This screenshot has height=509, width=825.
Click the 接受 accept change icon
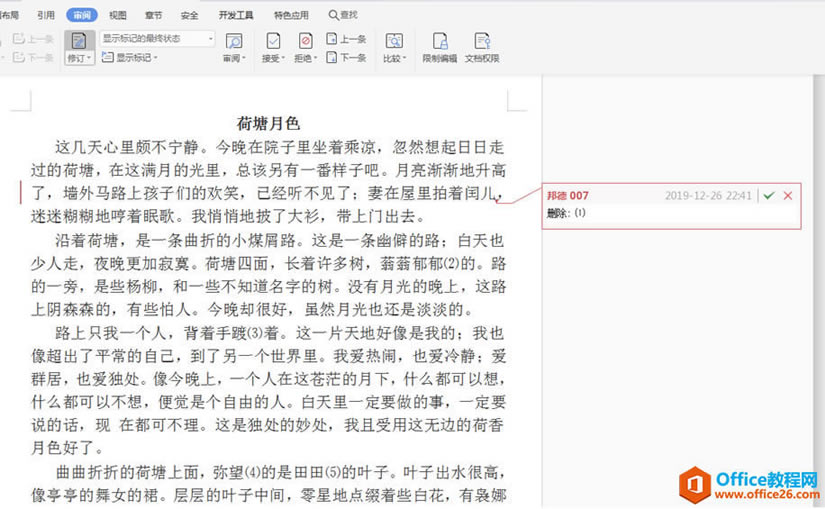273,41
